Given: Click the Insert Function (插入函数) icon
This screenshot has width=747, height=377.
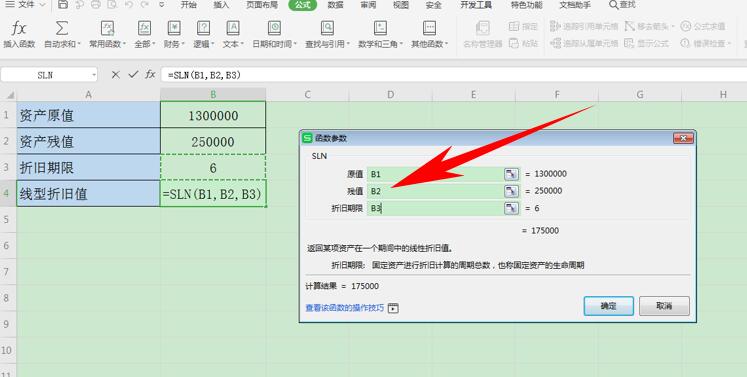Looking at the screenshot, I should 19,29.
